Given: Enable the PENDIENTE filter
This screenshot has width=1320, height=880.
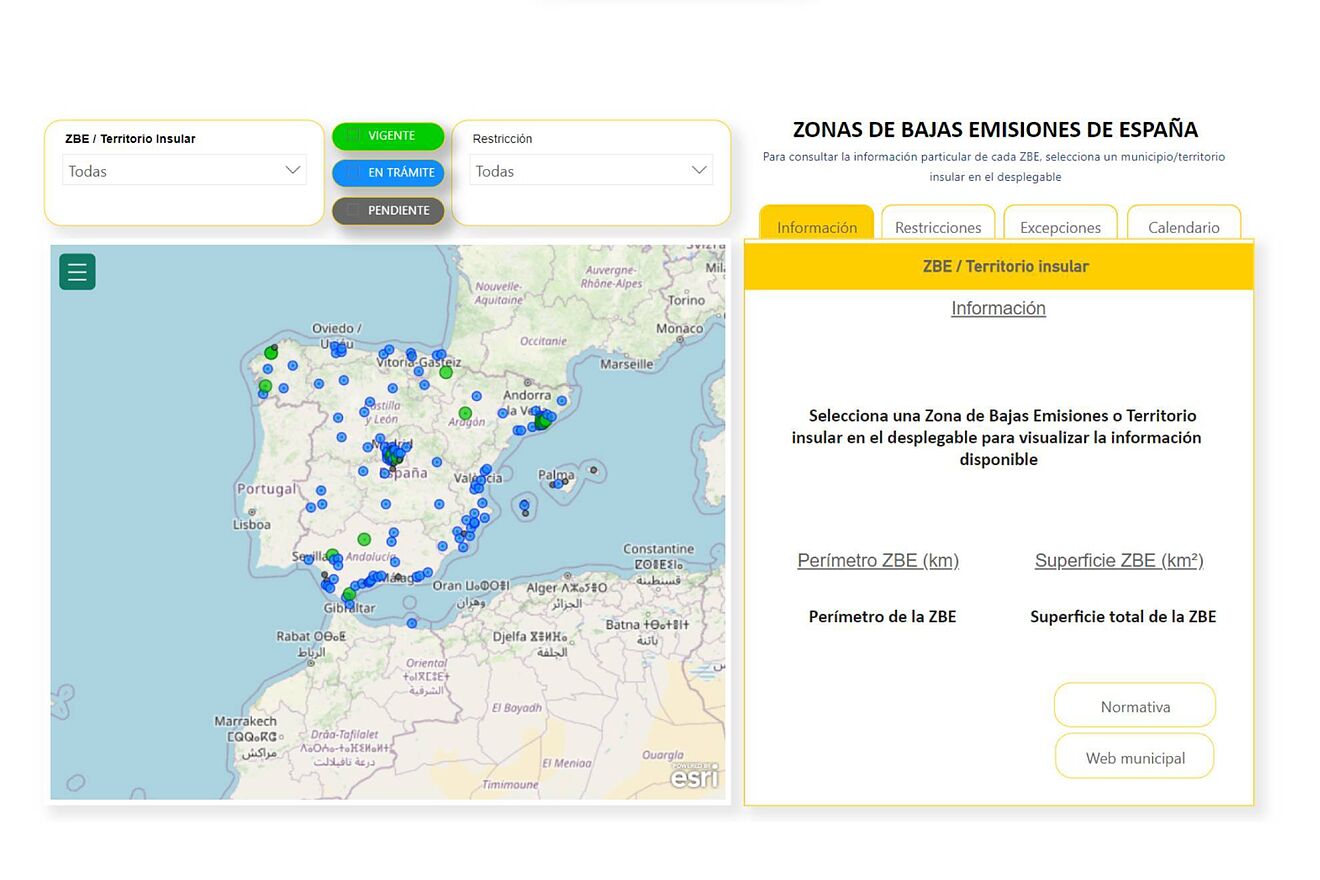Looking at the screenshot, I should coord(388,209).
